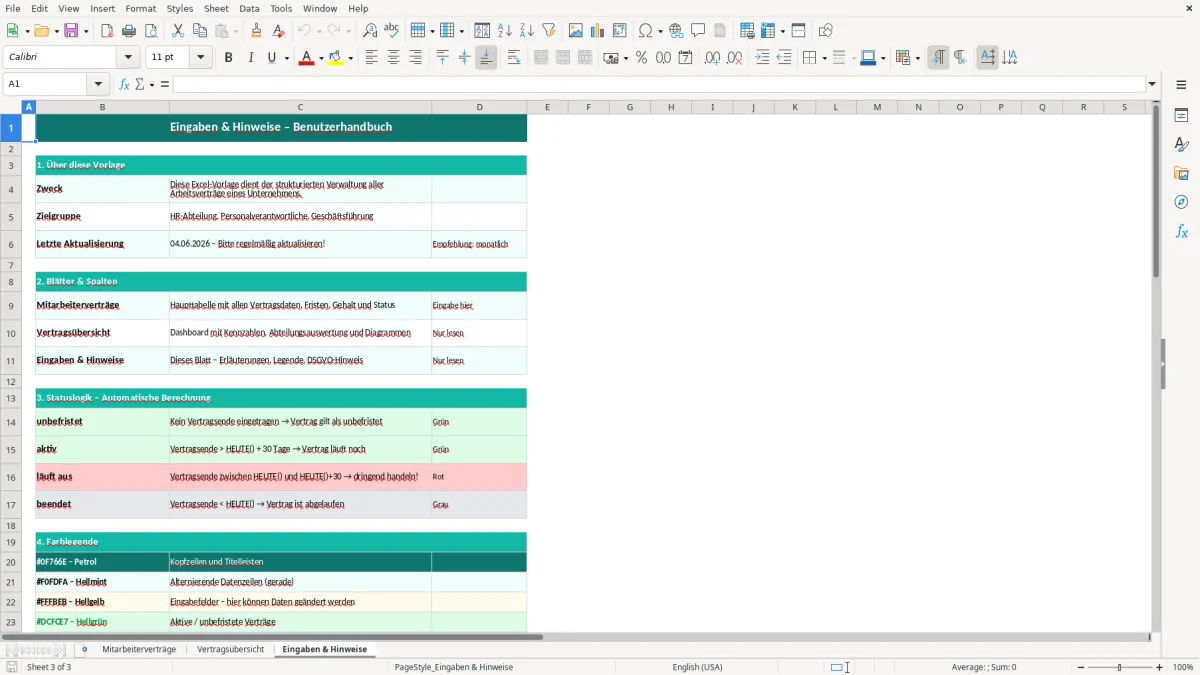Screen dimensions: 1200x675
Task: Select column D header
Action: click(479, 107)
